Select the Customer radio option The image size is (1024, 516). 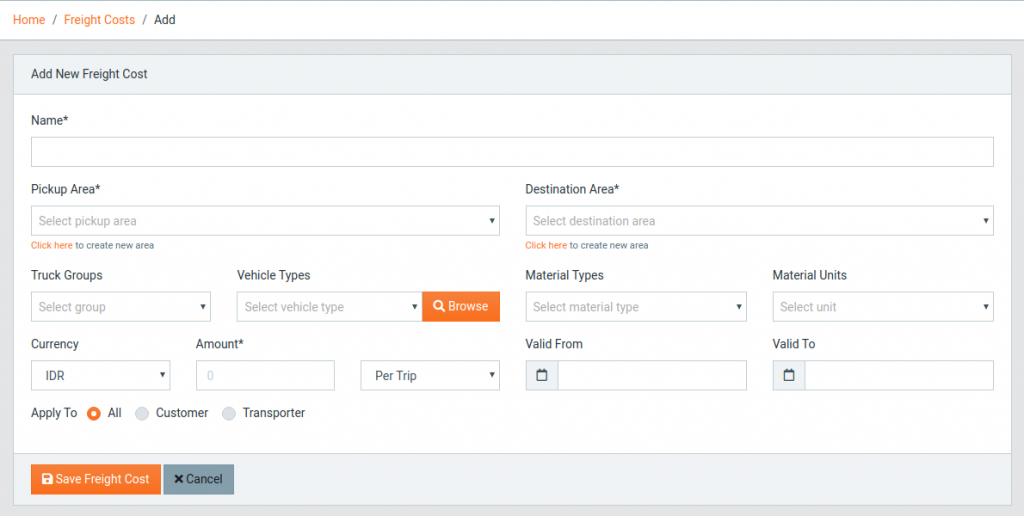coord(142,413)
